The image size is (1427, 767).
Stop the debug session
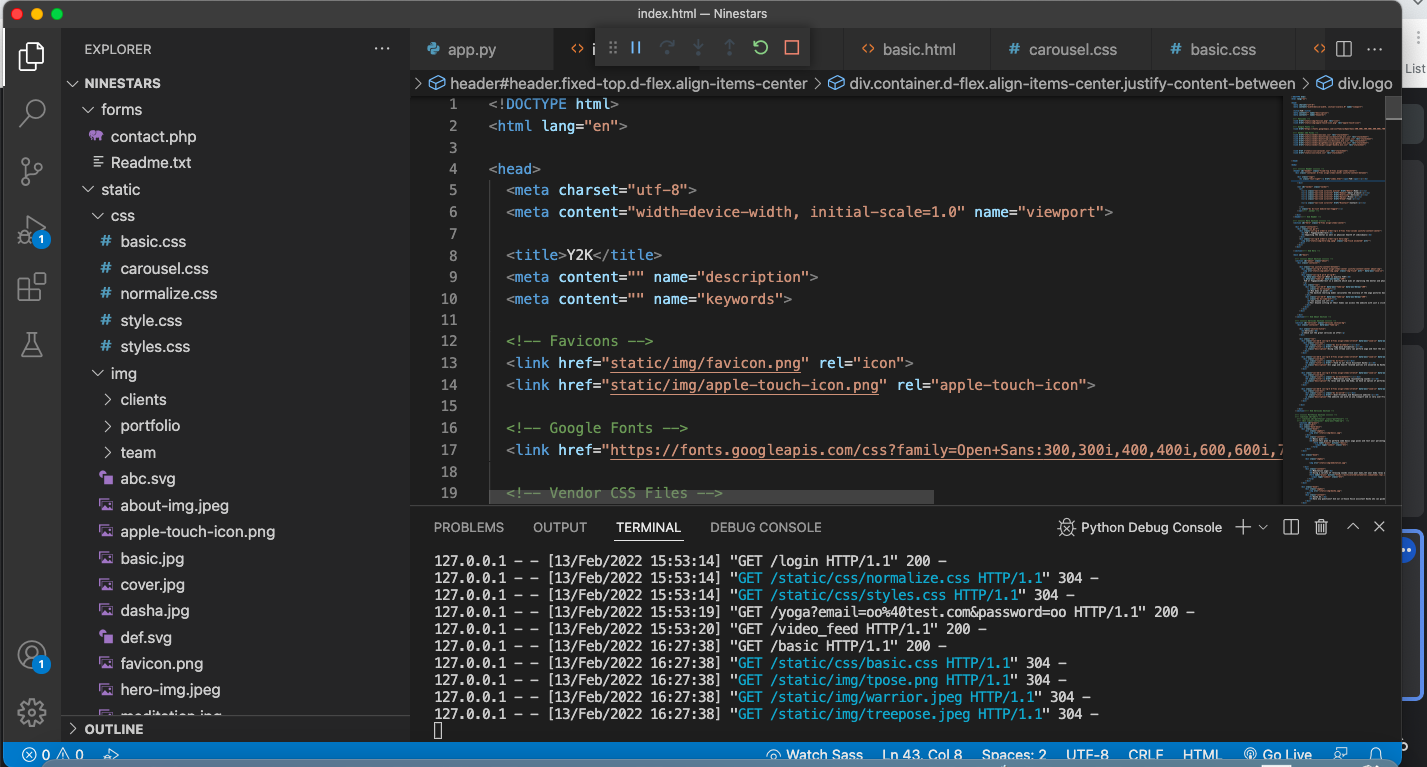791,48
